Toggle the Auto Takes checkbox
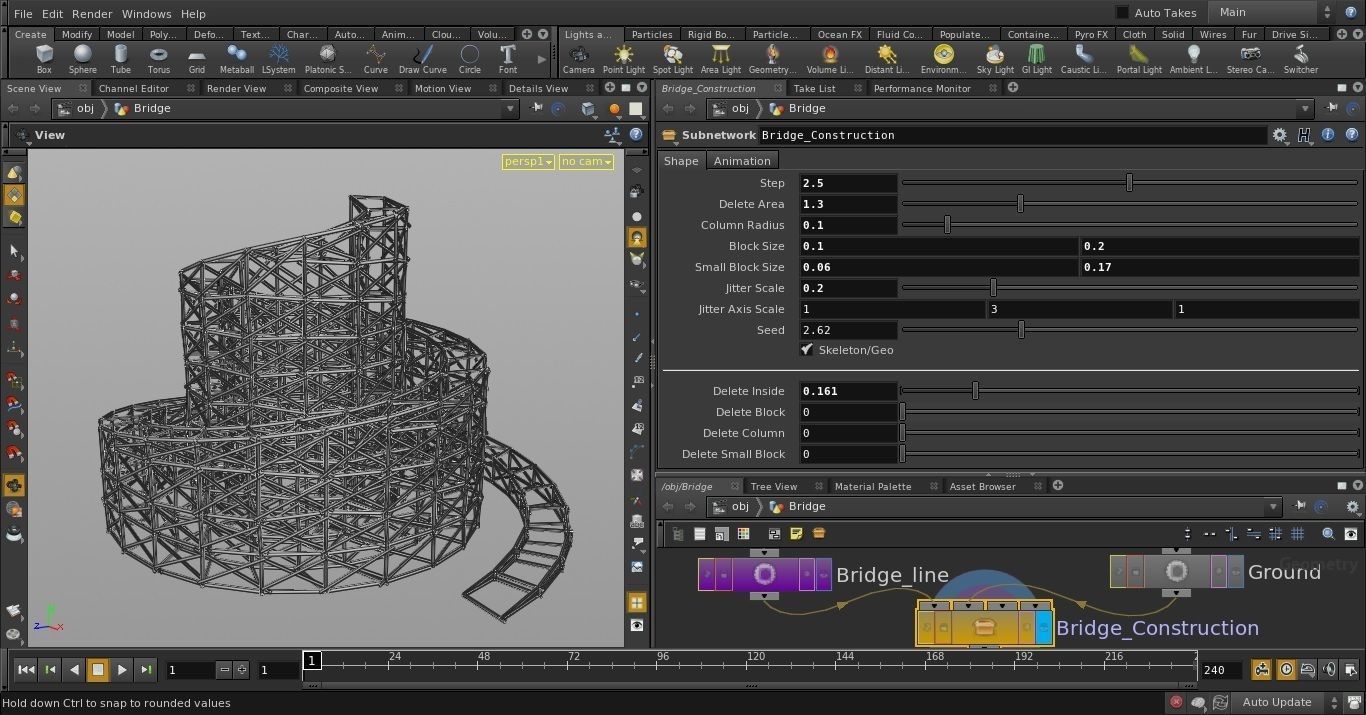Screen dimensions: 1366x715 [x=1122, y=13]
